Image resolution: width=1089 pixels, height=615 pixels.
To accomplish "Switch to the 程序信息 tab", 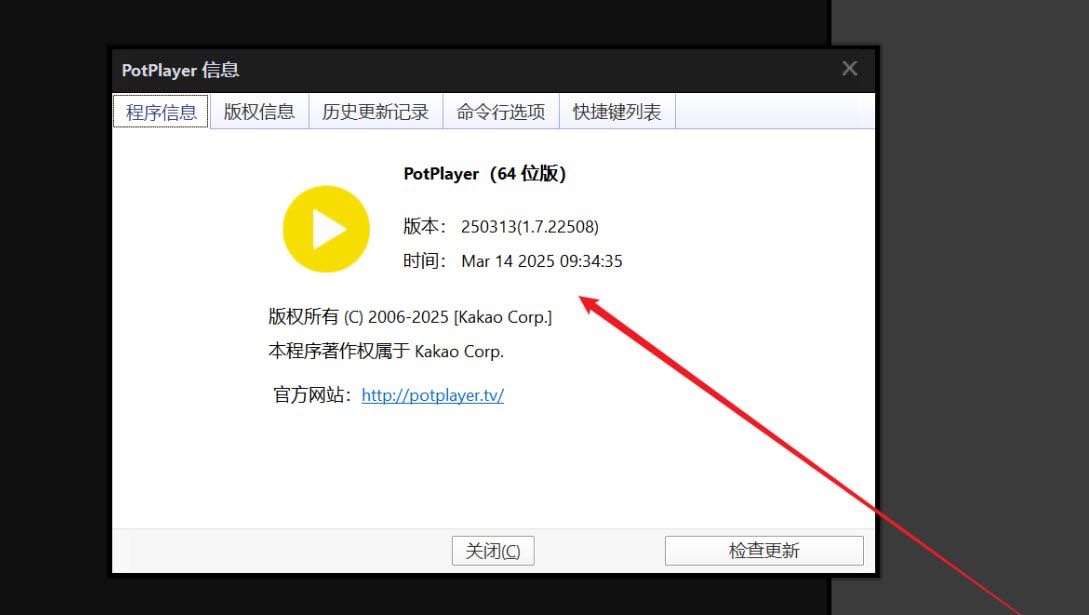I will [x=161, y=112].
